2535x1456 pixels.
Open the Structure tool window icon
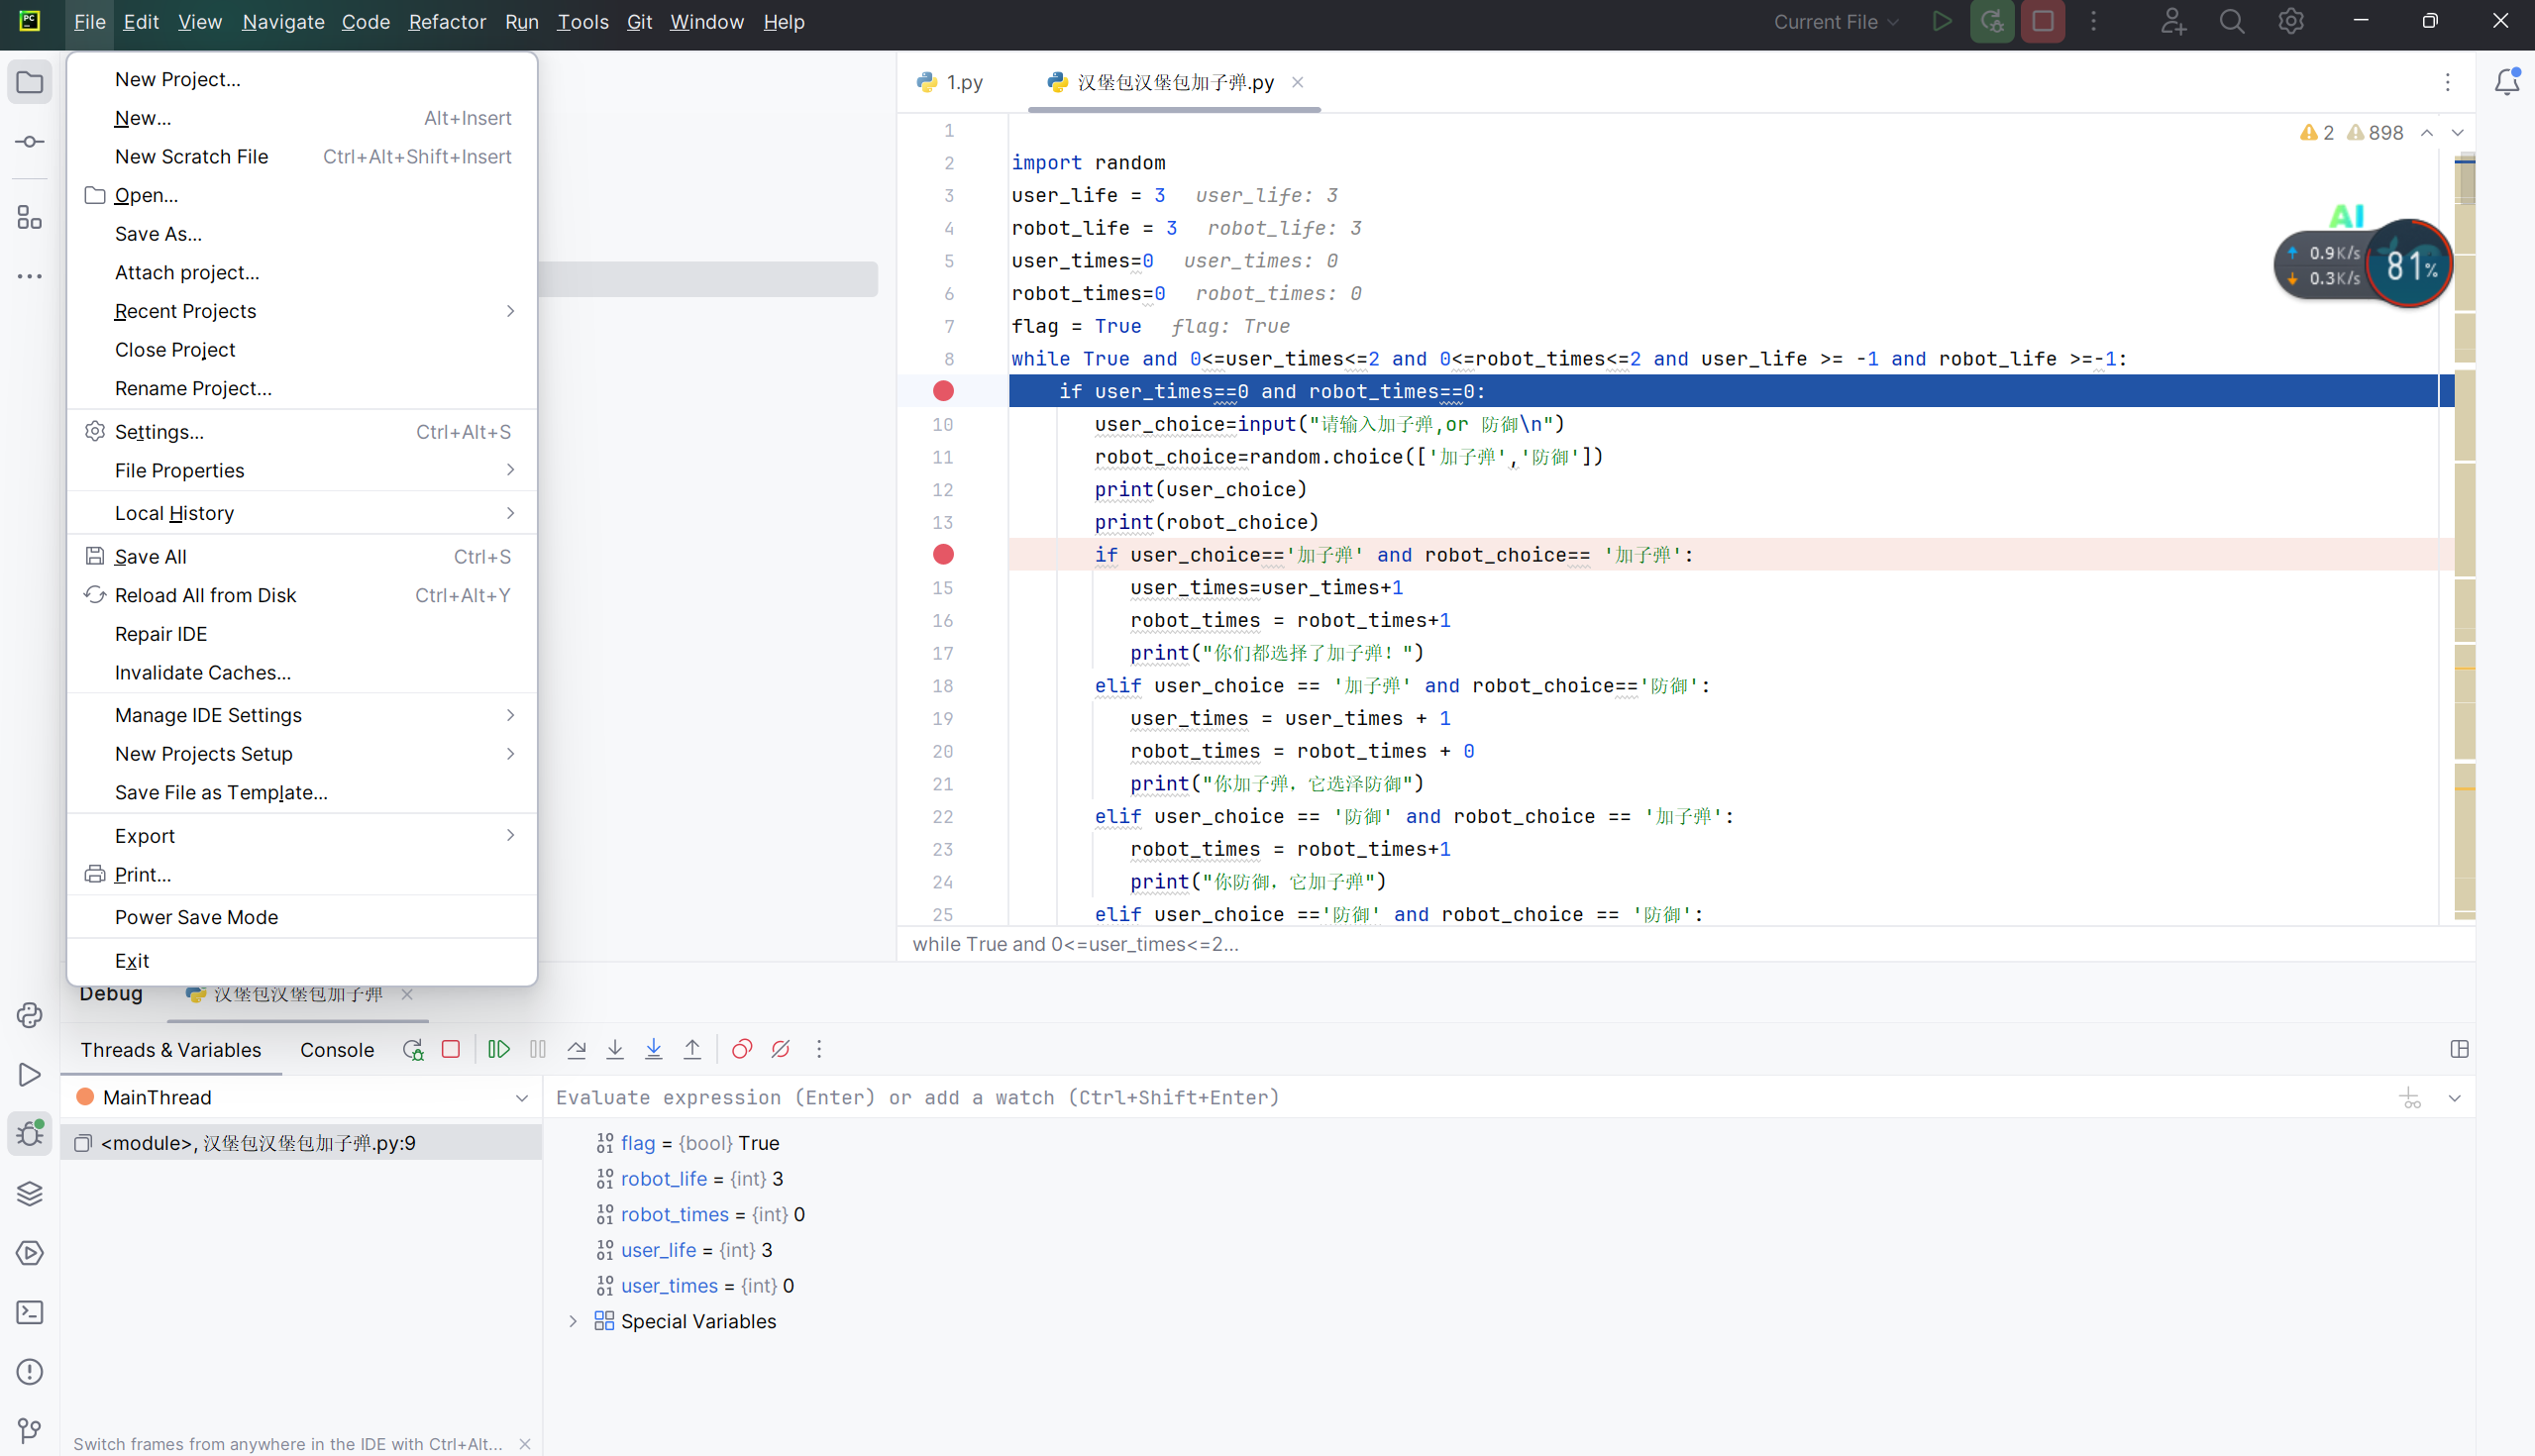coord(30,217)
